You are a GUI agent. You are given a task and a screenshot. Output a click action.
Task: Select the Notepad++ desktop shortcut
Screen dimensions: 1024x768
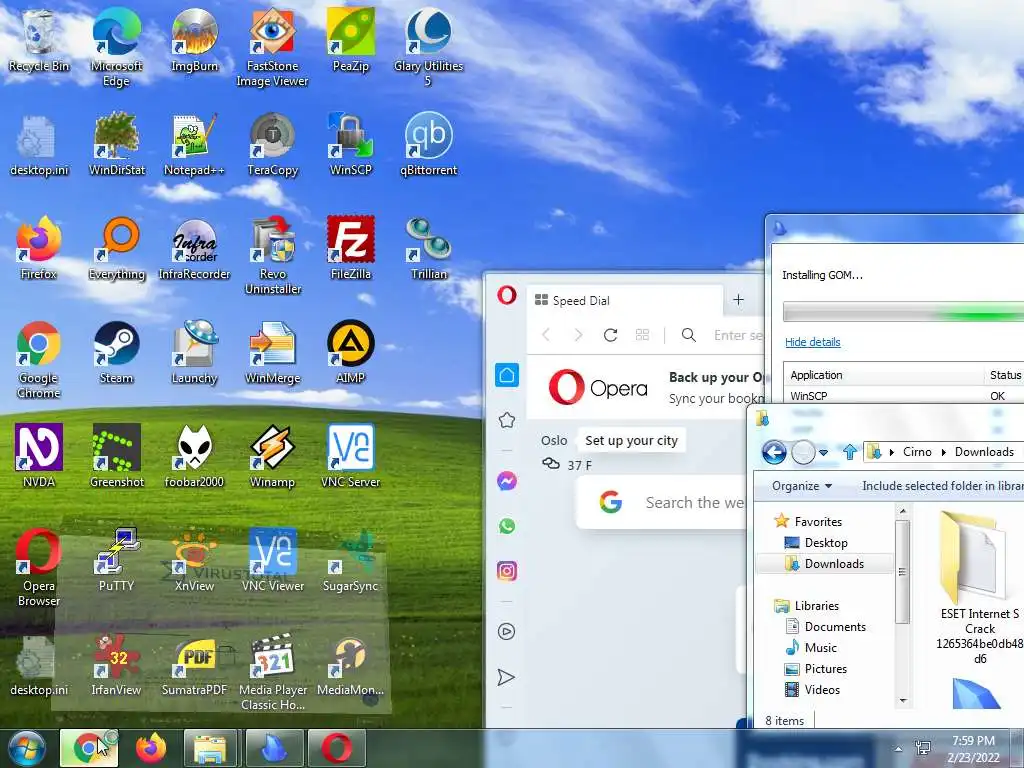pyautogui.click(x=194, y=144)
